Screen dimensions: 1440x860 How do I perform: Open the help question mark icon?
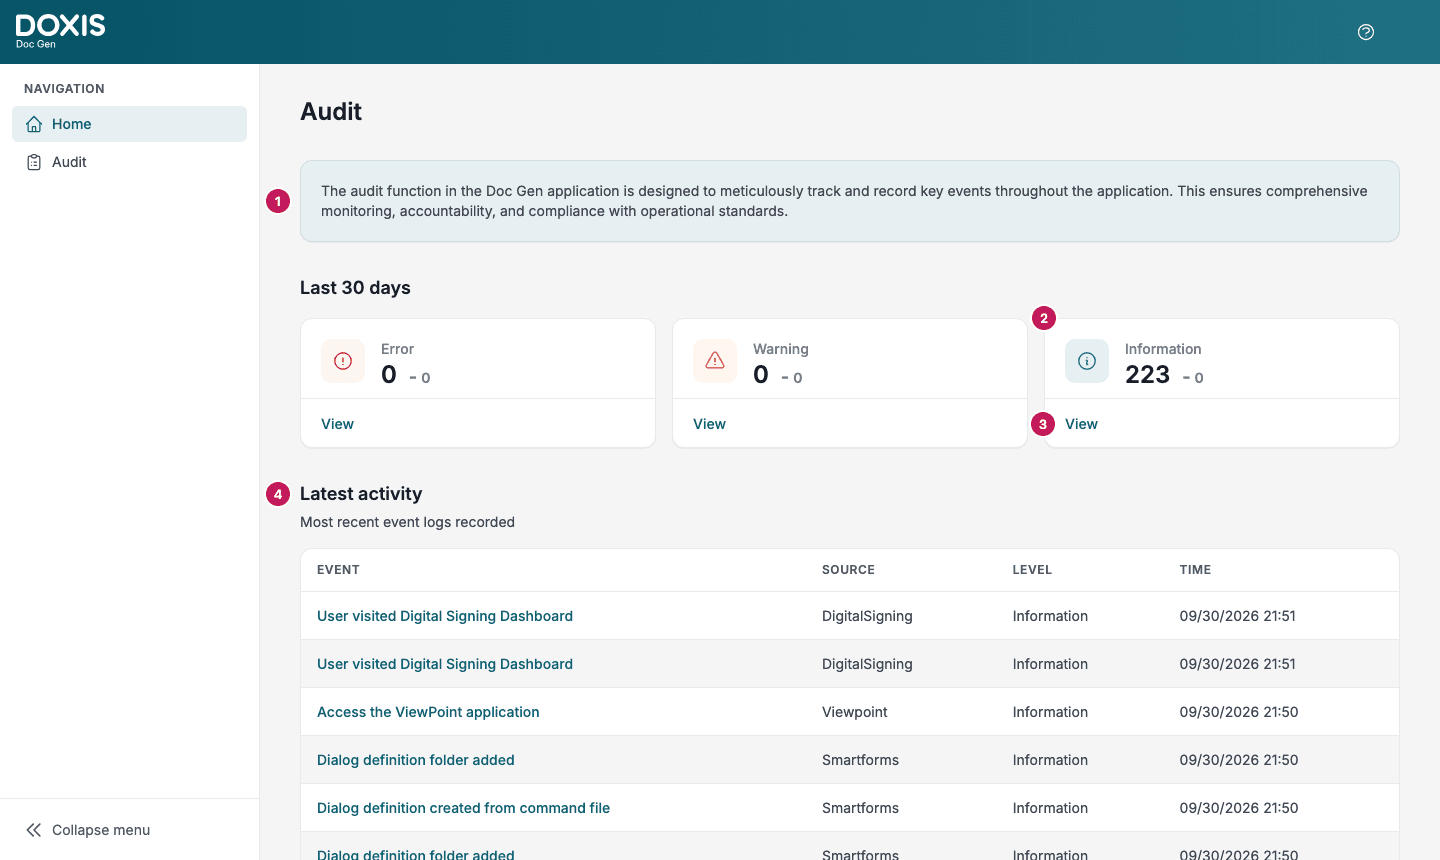coord(1366,32)
